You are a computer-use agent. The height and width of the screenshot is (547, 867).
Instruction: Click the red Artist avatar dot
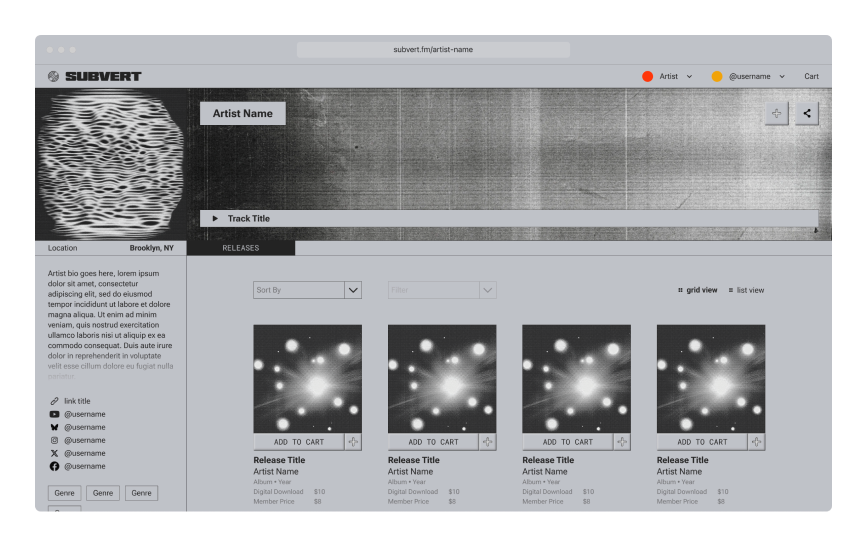point(647,76)
